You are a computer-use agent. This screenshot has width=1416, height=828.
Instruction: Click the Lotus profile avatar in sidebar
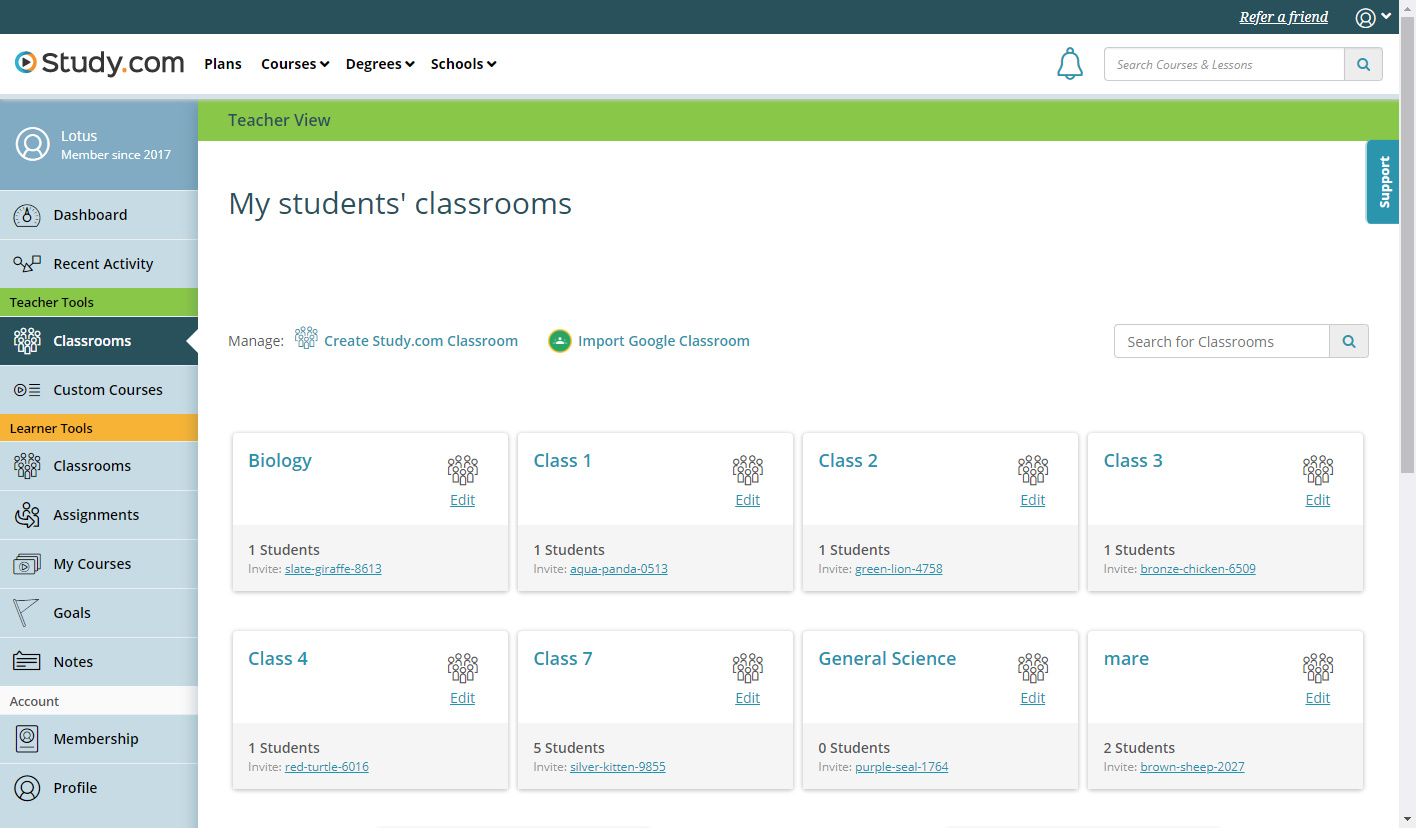pyautogui.click(x=33, y=144)
